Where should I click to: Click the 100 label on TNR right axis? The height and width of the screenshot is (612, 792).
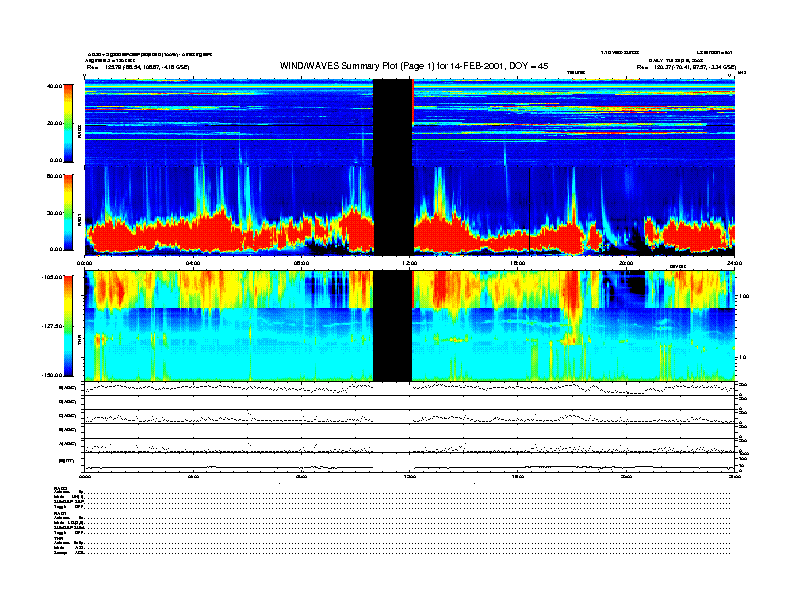click(x=744, y=296)
